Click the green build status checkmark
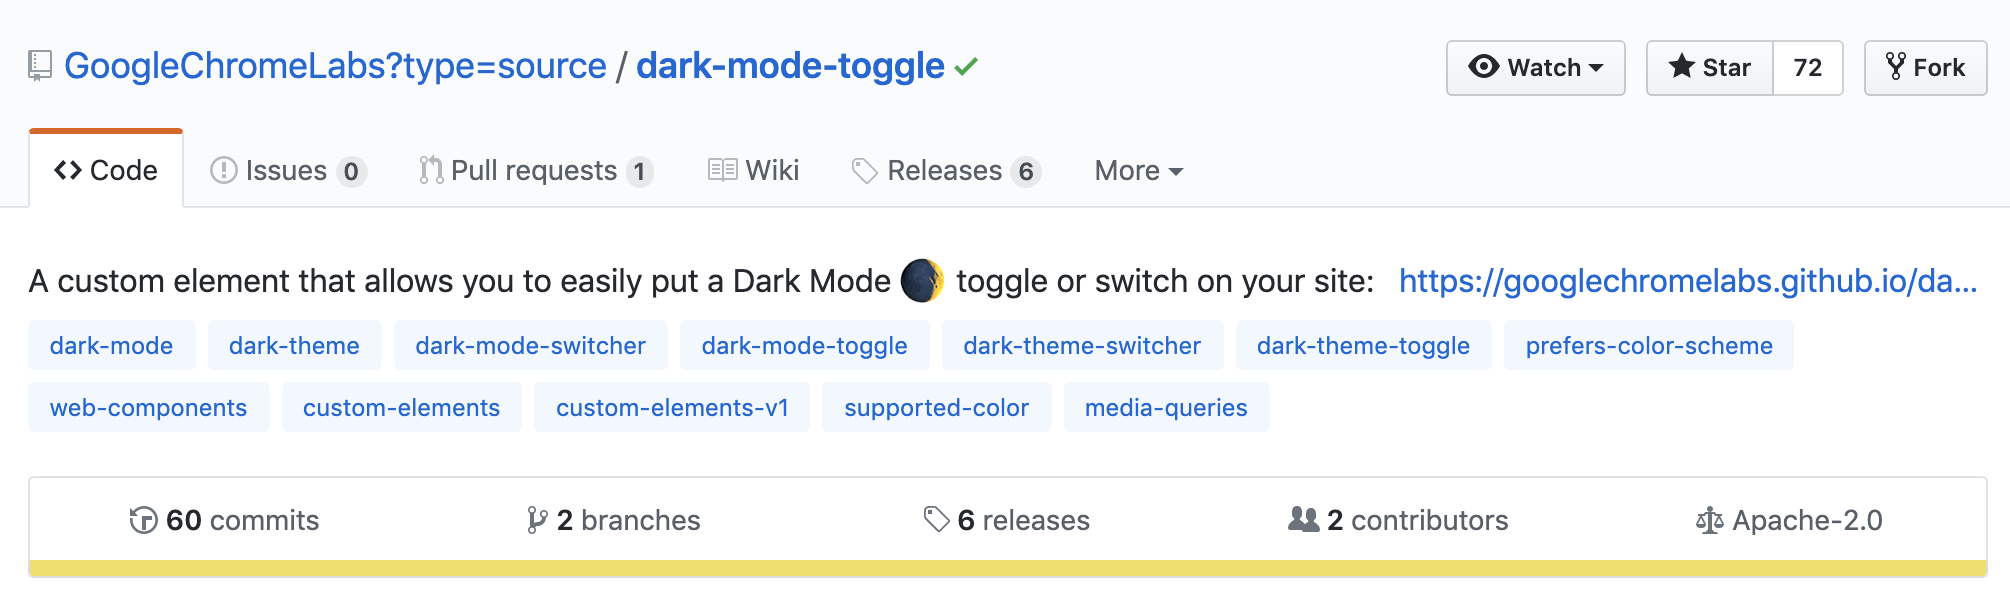This screenshot has width=2010, height=604. [966, 67]
